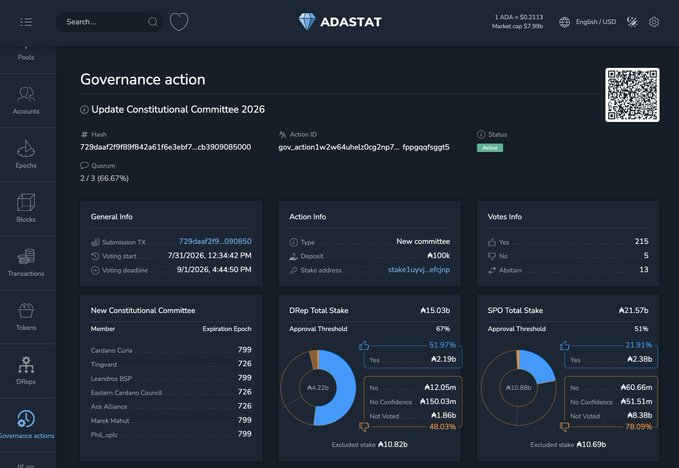The image size is (679, 468).
Task: Open Transactions in the sidebar
Action: coord(26,263)
